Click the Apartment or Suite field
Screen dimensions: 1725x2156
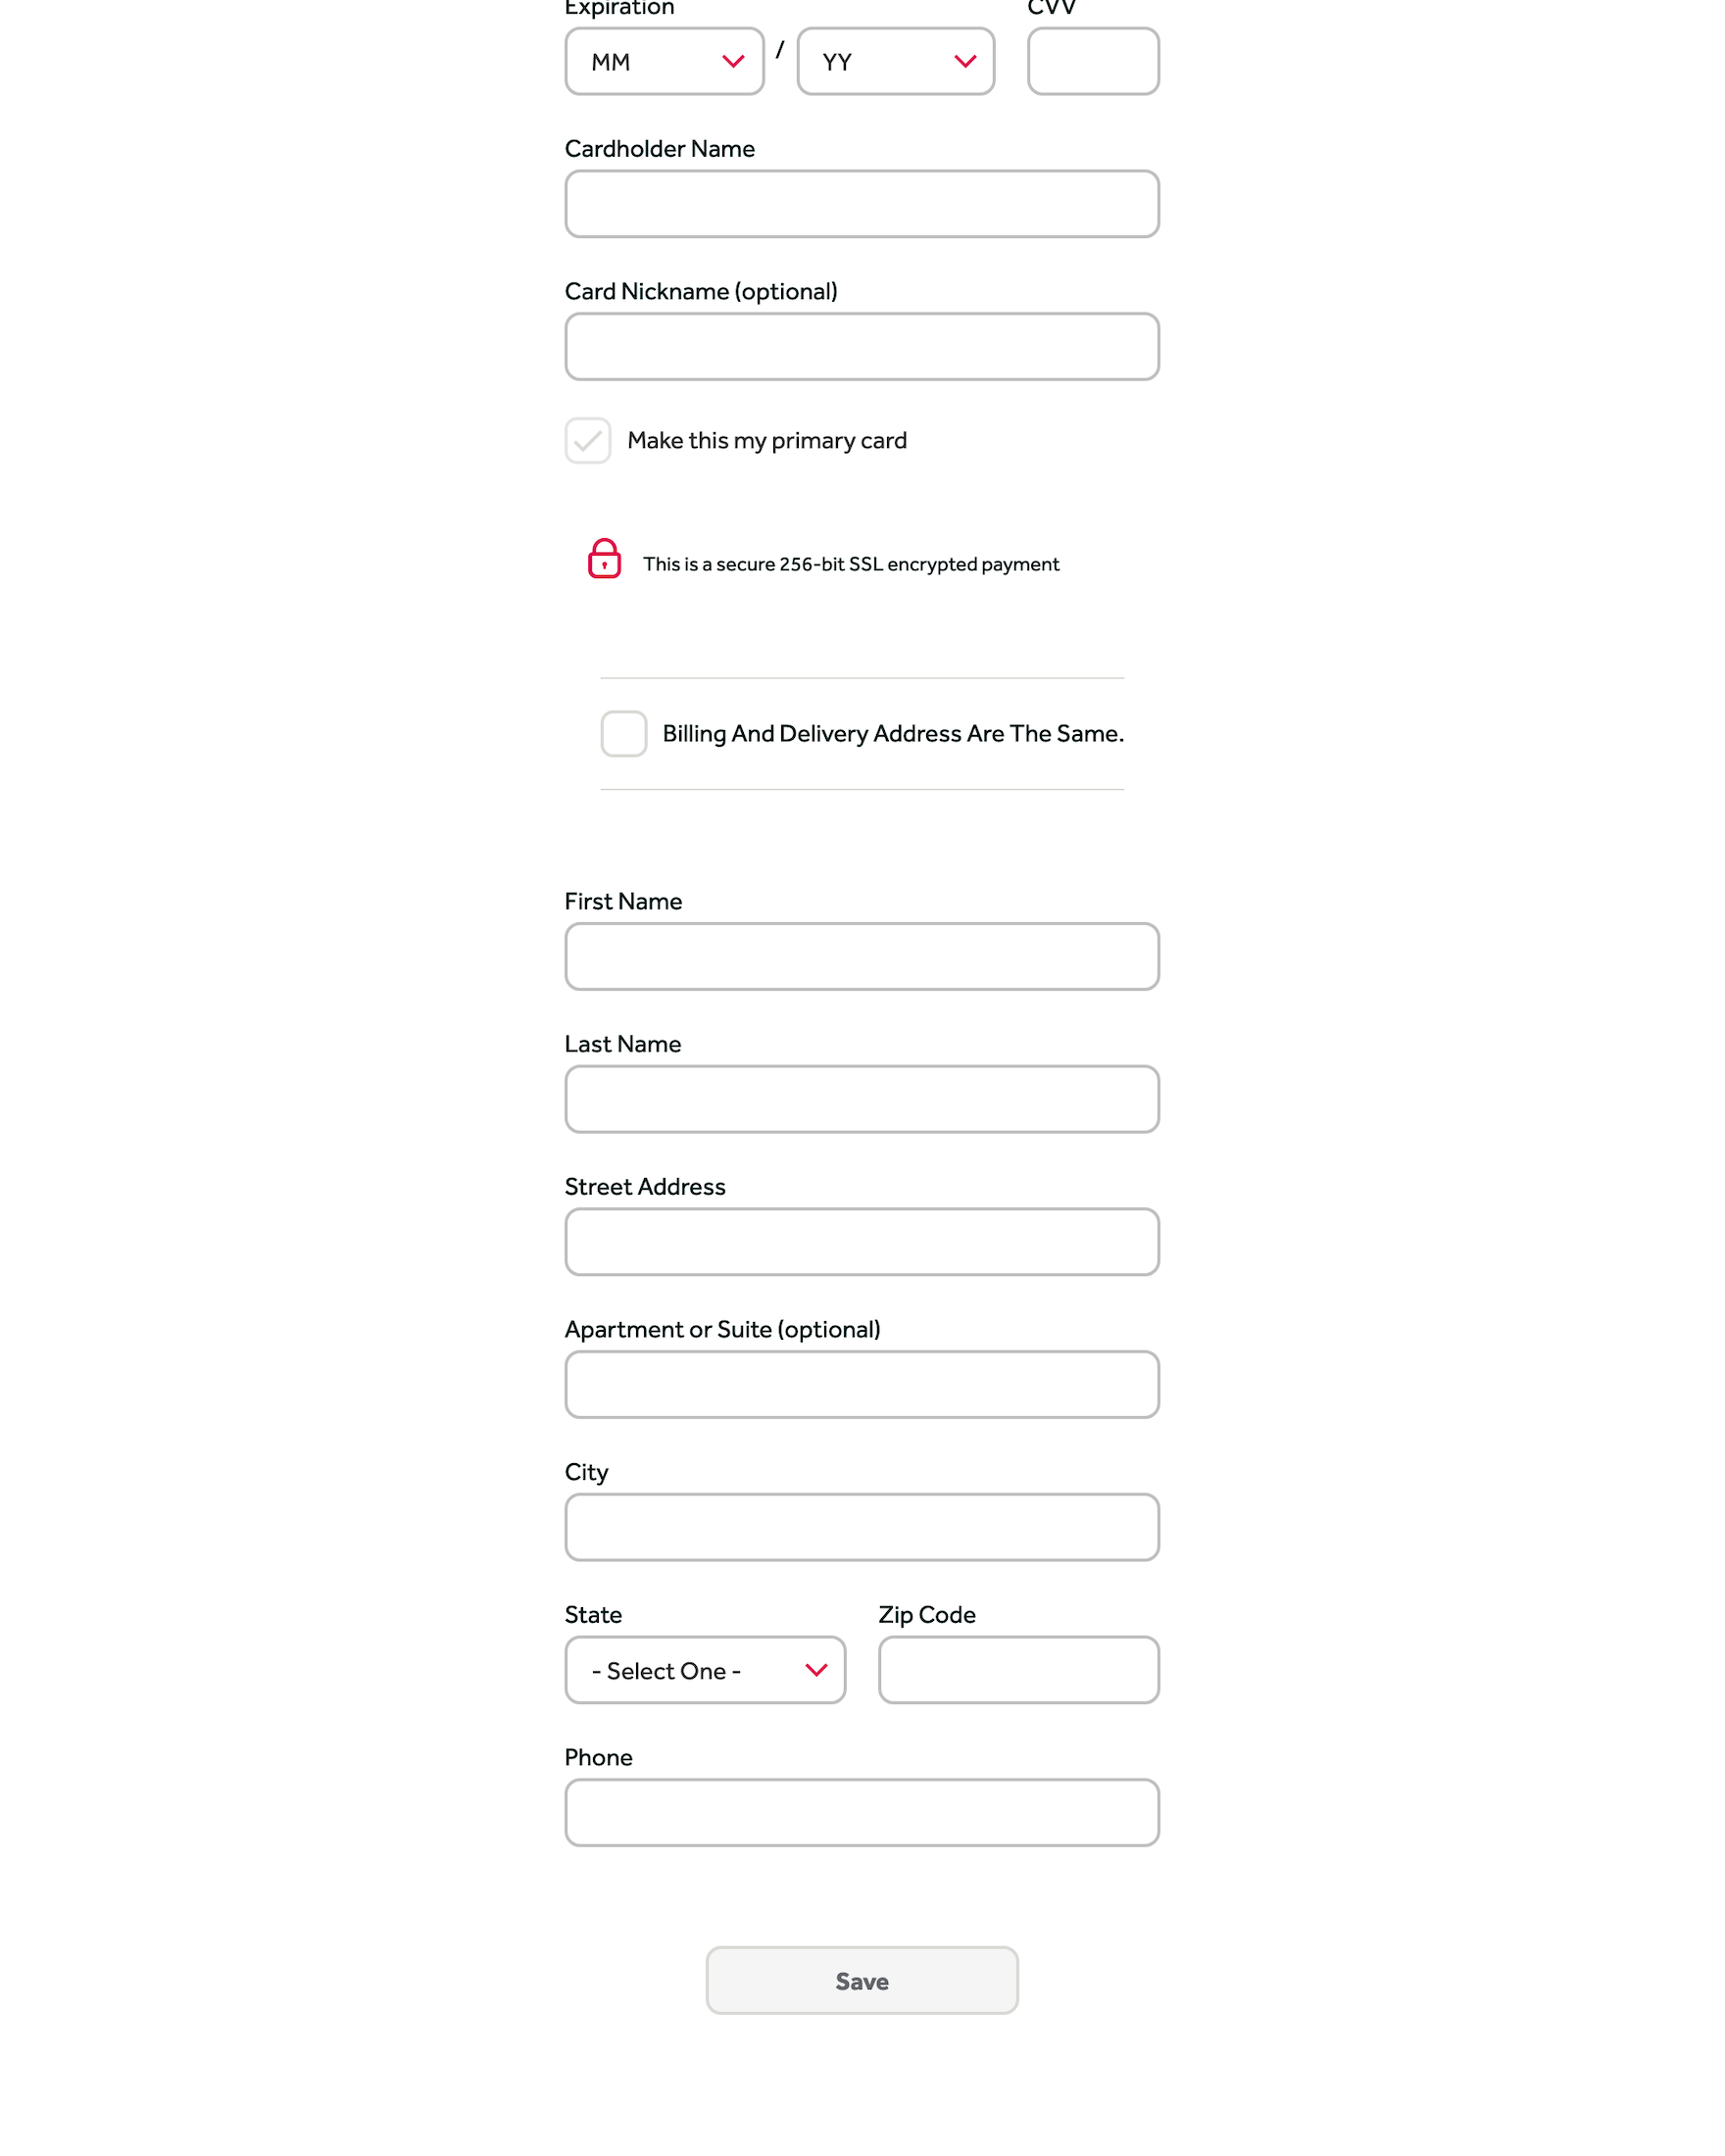(862, 1385)
